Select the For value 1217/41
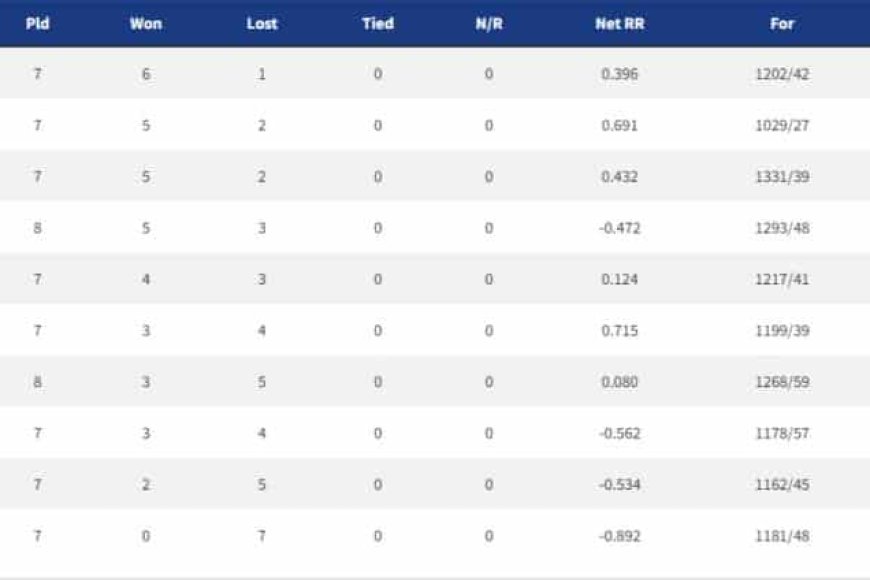 pos(782,279)
